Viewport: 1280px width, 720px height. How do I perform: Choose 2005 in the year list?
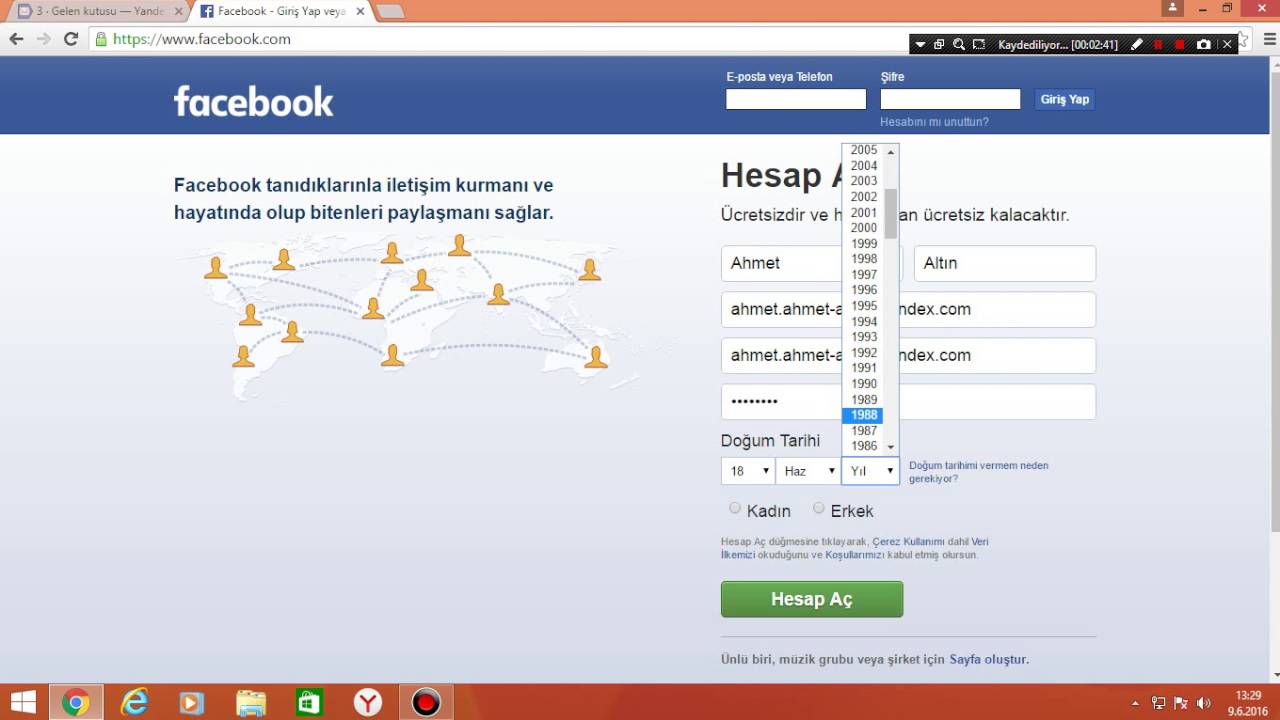(864, 150)
